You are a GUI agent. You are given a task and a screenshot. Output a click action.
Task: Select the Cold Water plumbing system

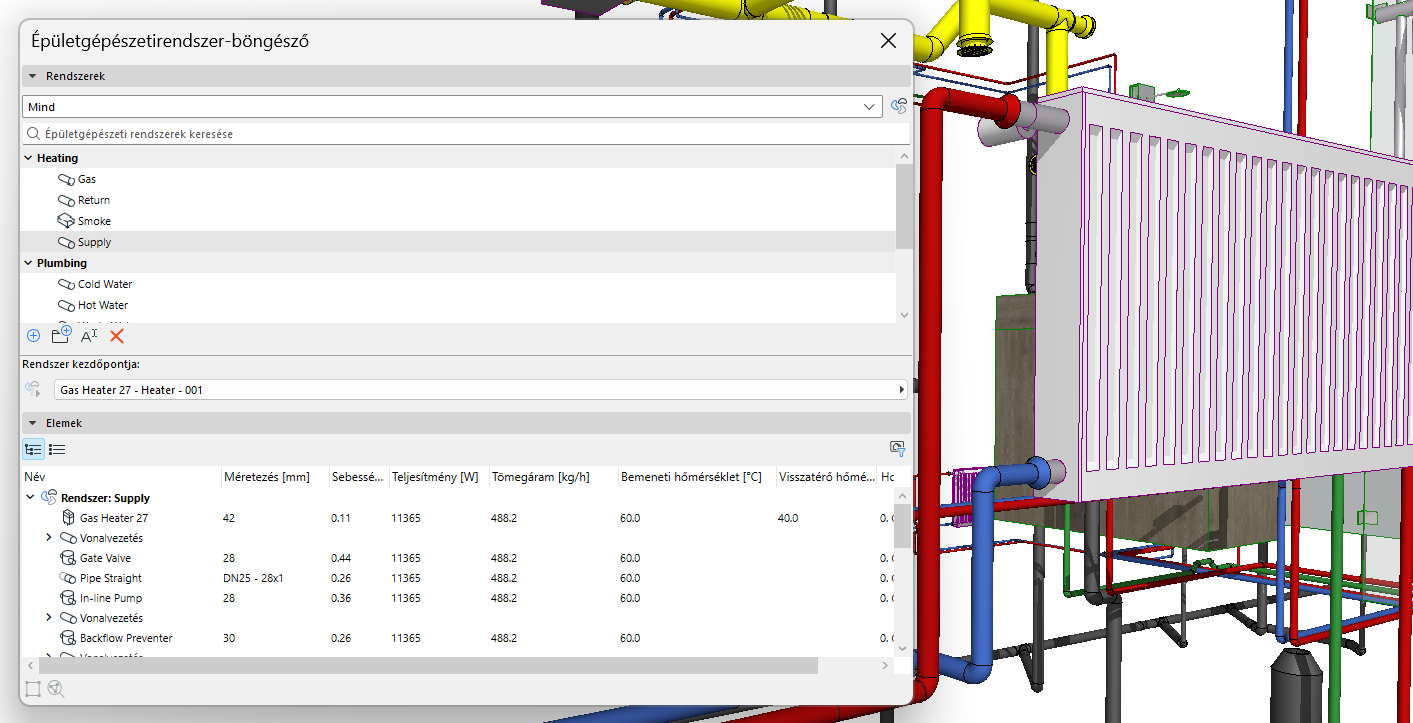point(105,284)
